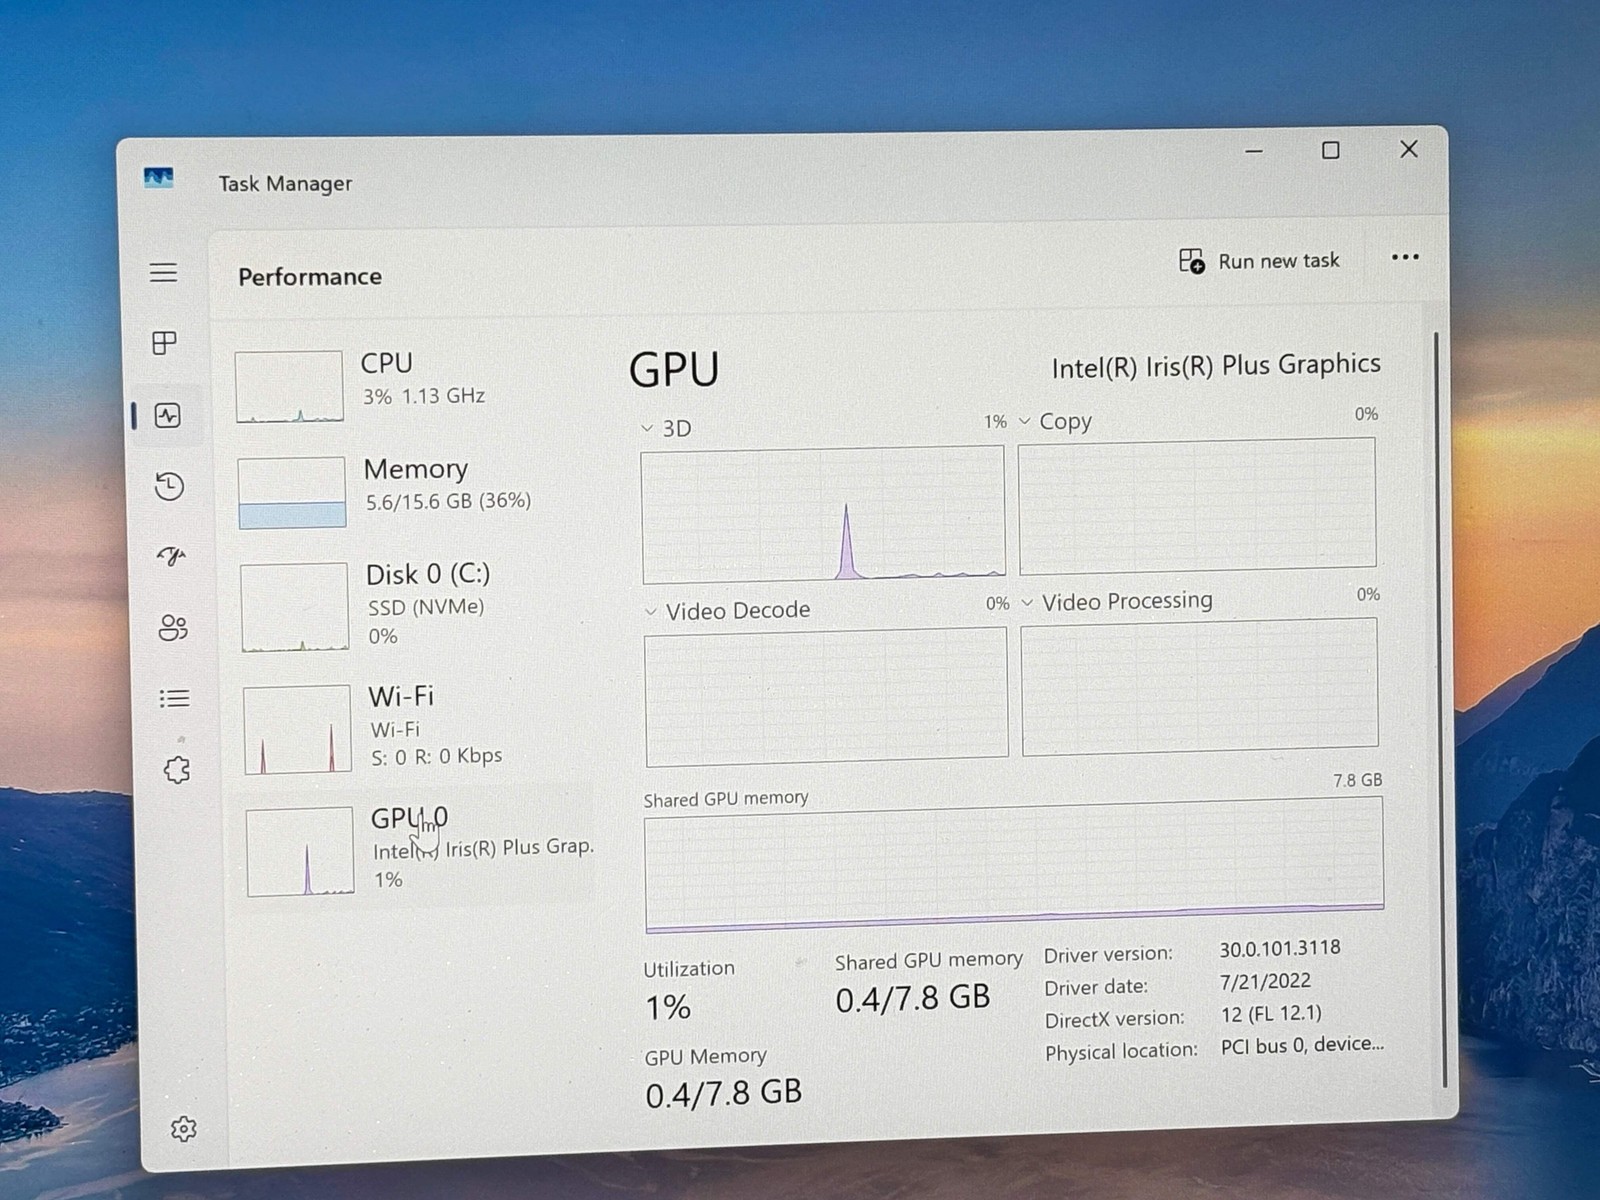Click the Run new task button

pos(1259,261)
